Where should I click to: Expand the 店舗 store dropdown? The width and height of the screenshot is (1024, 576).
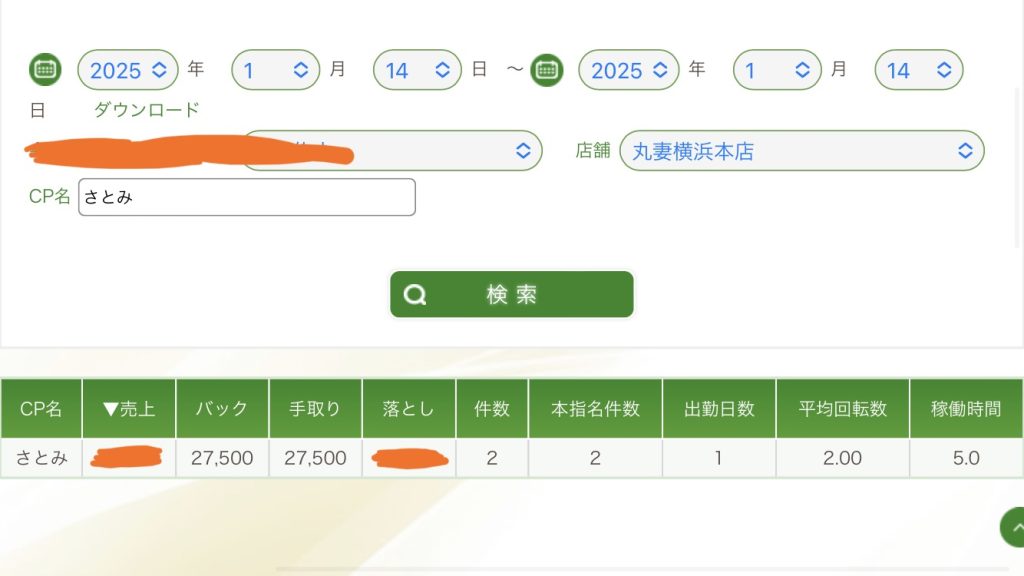[802, 151]
